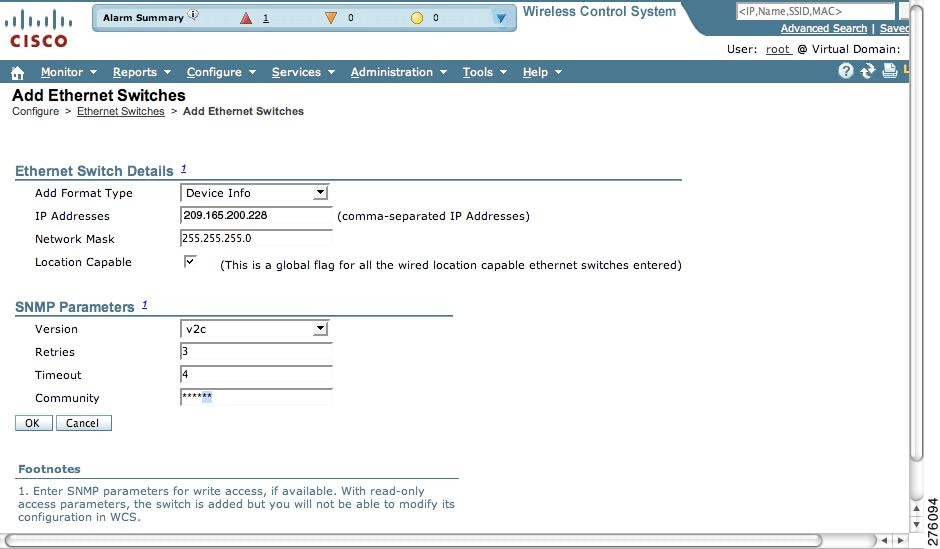
Task: Refresh the page with the arrows icon
Action: click(x=867, y=71)
